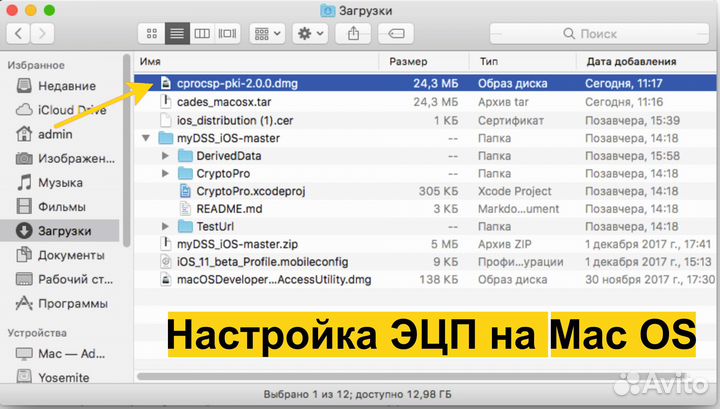The height and width of the screenshot is (409, 720).
Task: Open Изображения in the sidebar
Action: [61, 159]
